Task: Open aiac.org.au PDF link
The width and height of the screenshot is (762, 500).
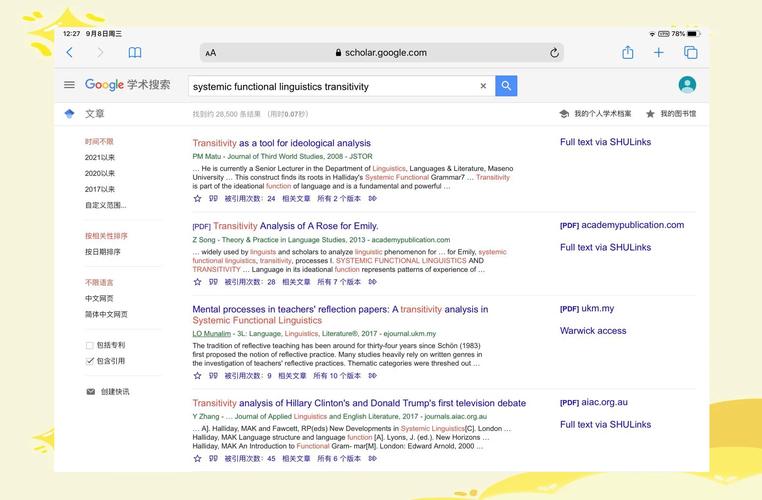Action: (594, 402)
